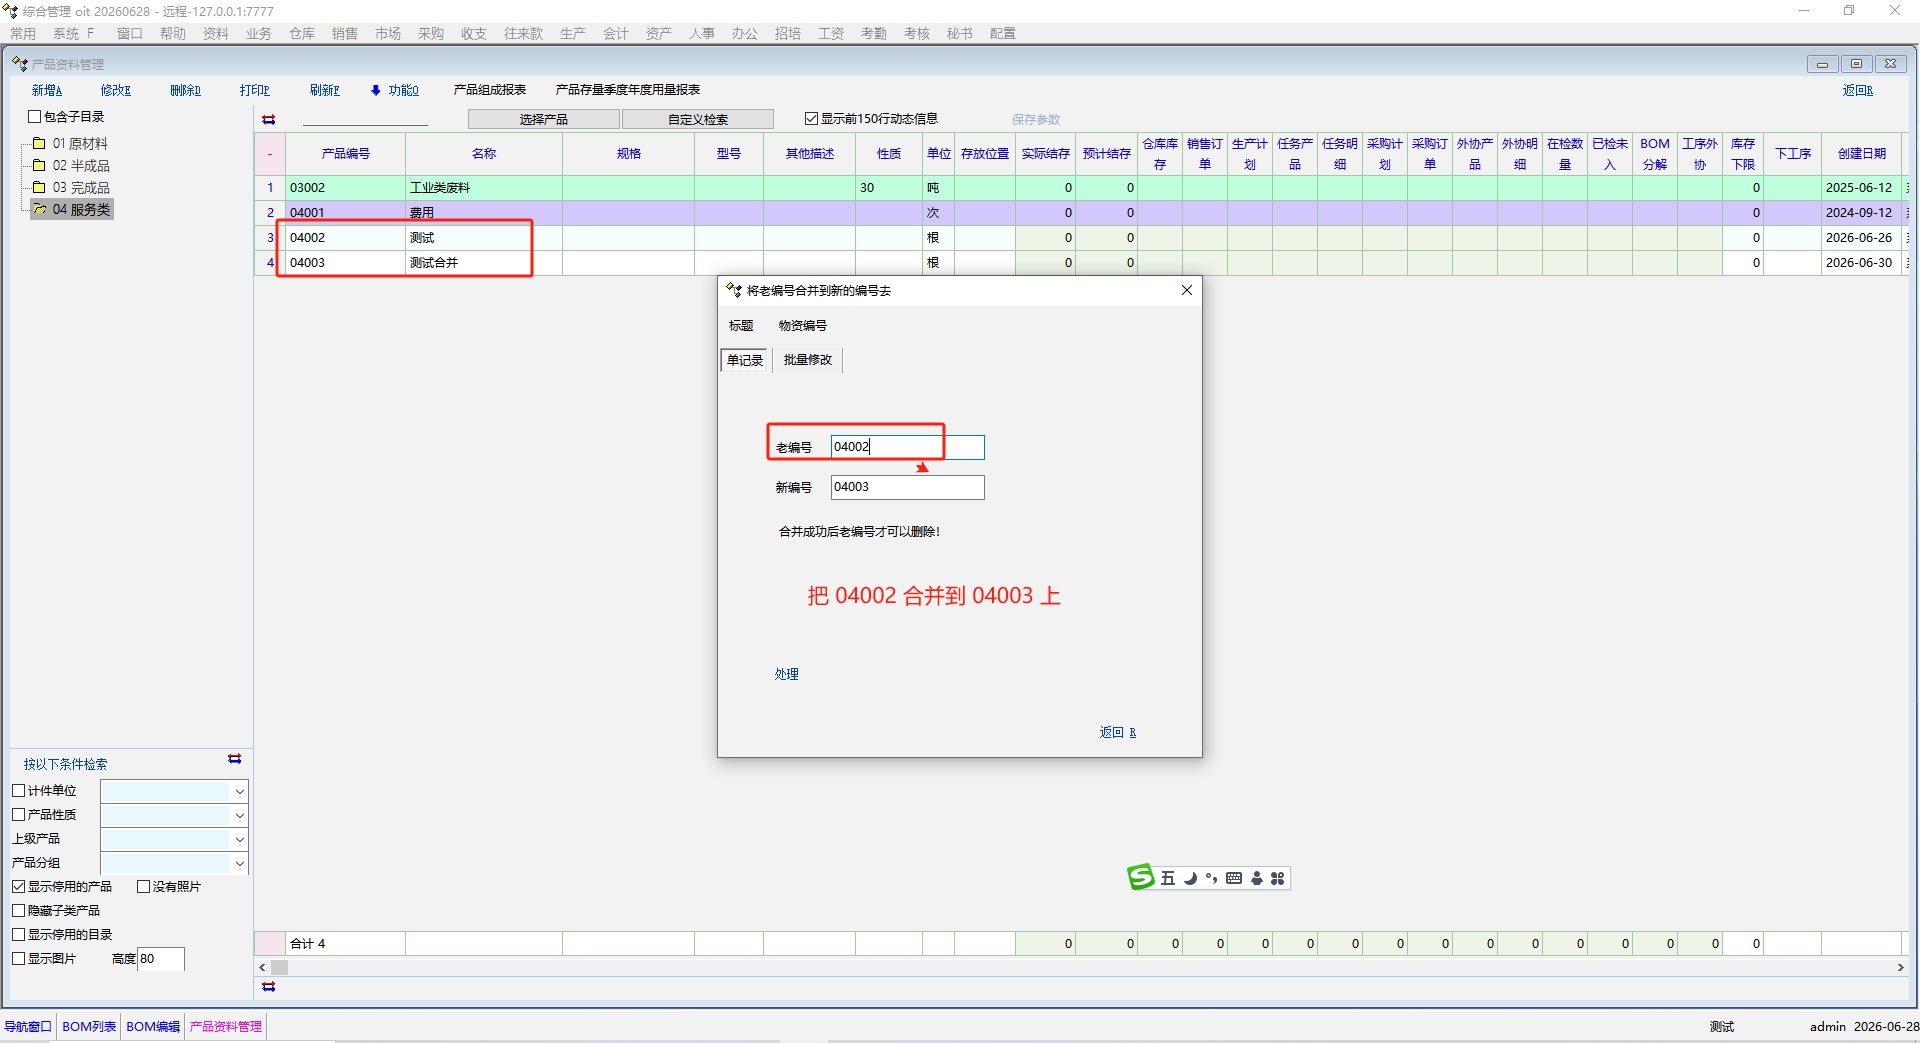Screen dimensions: 1920x1043
Task: Click the 选择产品 button
Action: pyautogui.click(x=544, y=119)
